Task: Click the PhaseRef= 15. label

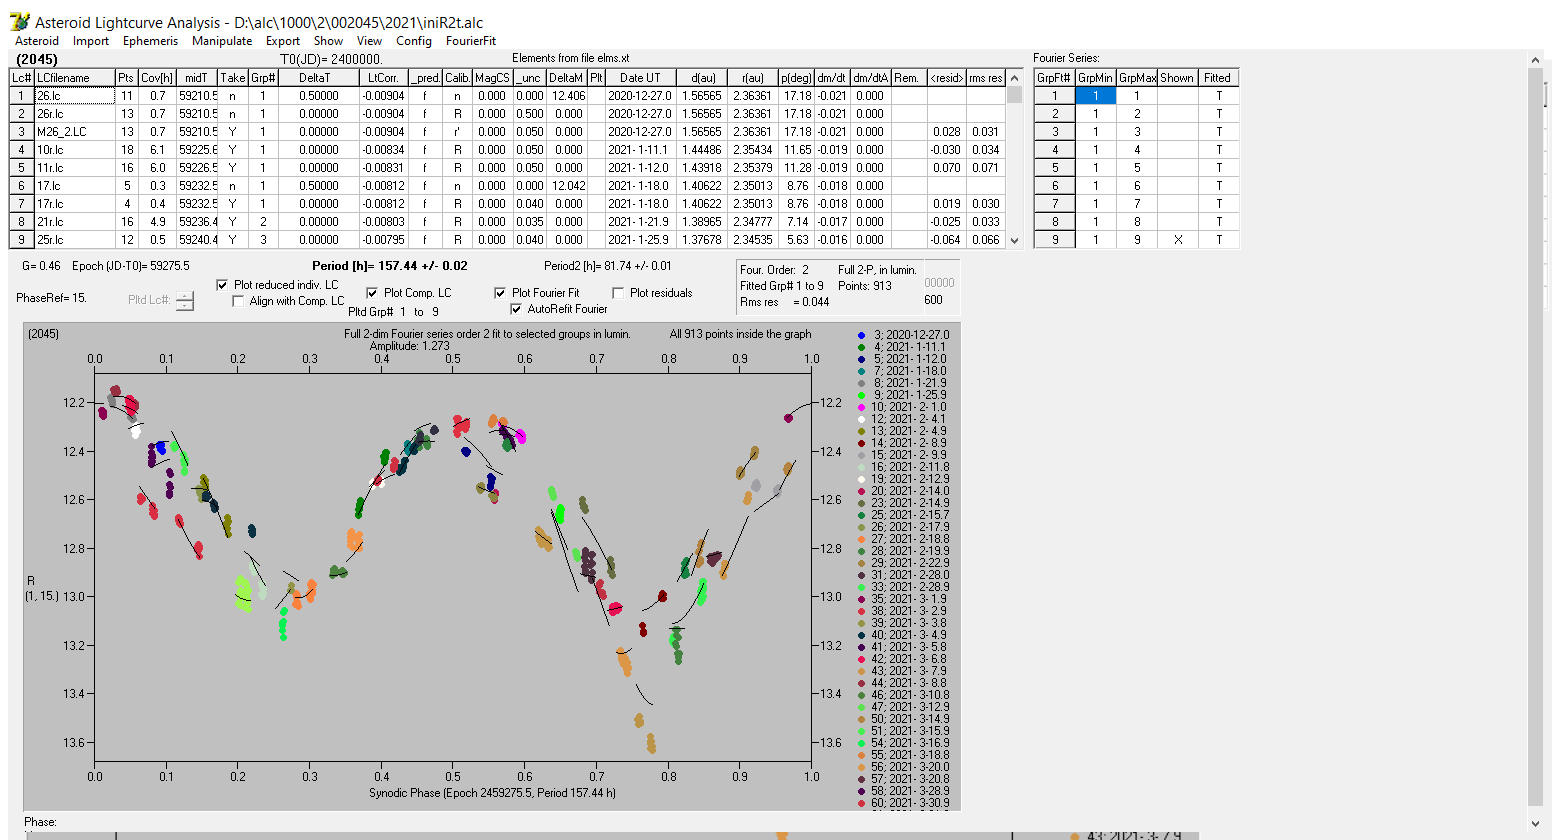Action: pos(51,298)
